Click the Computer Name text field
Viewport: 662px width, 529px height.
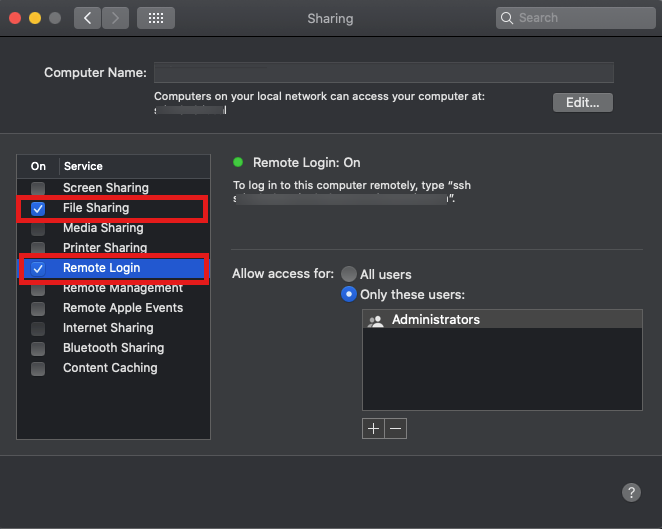coord(383,72)
